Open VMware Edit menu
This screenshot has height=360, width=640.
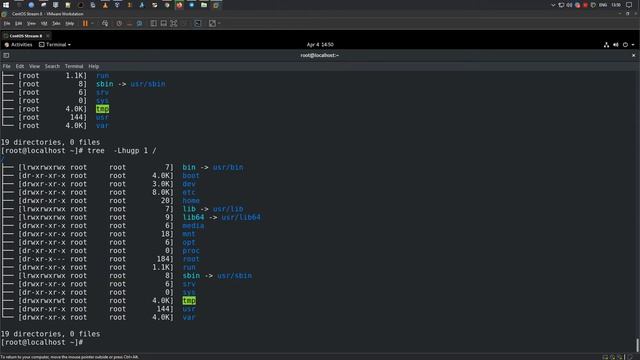pyautogui.click(x=19, y=23)
